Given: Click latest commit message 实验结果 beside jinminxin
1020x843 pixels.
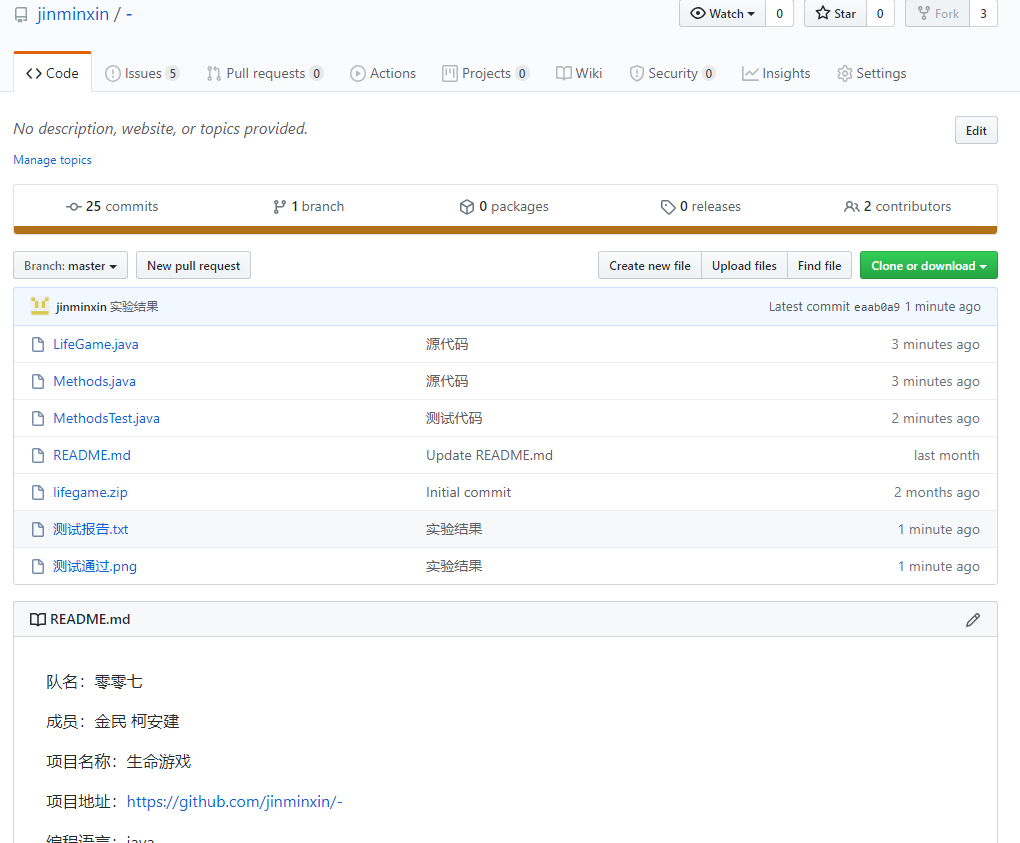Looking at the screenshot, I should [x=134, y=306].
